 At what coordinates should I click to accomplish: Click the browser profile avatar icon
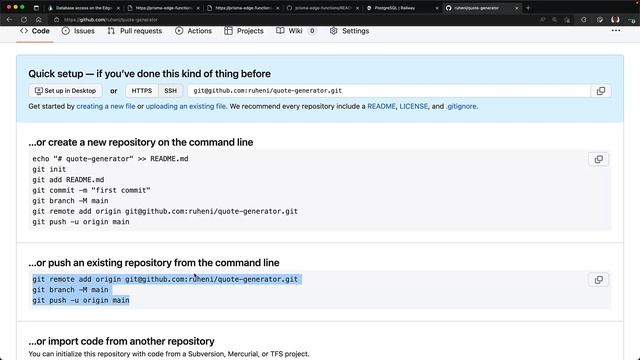(615, 20)
